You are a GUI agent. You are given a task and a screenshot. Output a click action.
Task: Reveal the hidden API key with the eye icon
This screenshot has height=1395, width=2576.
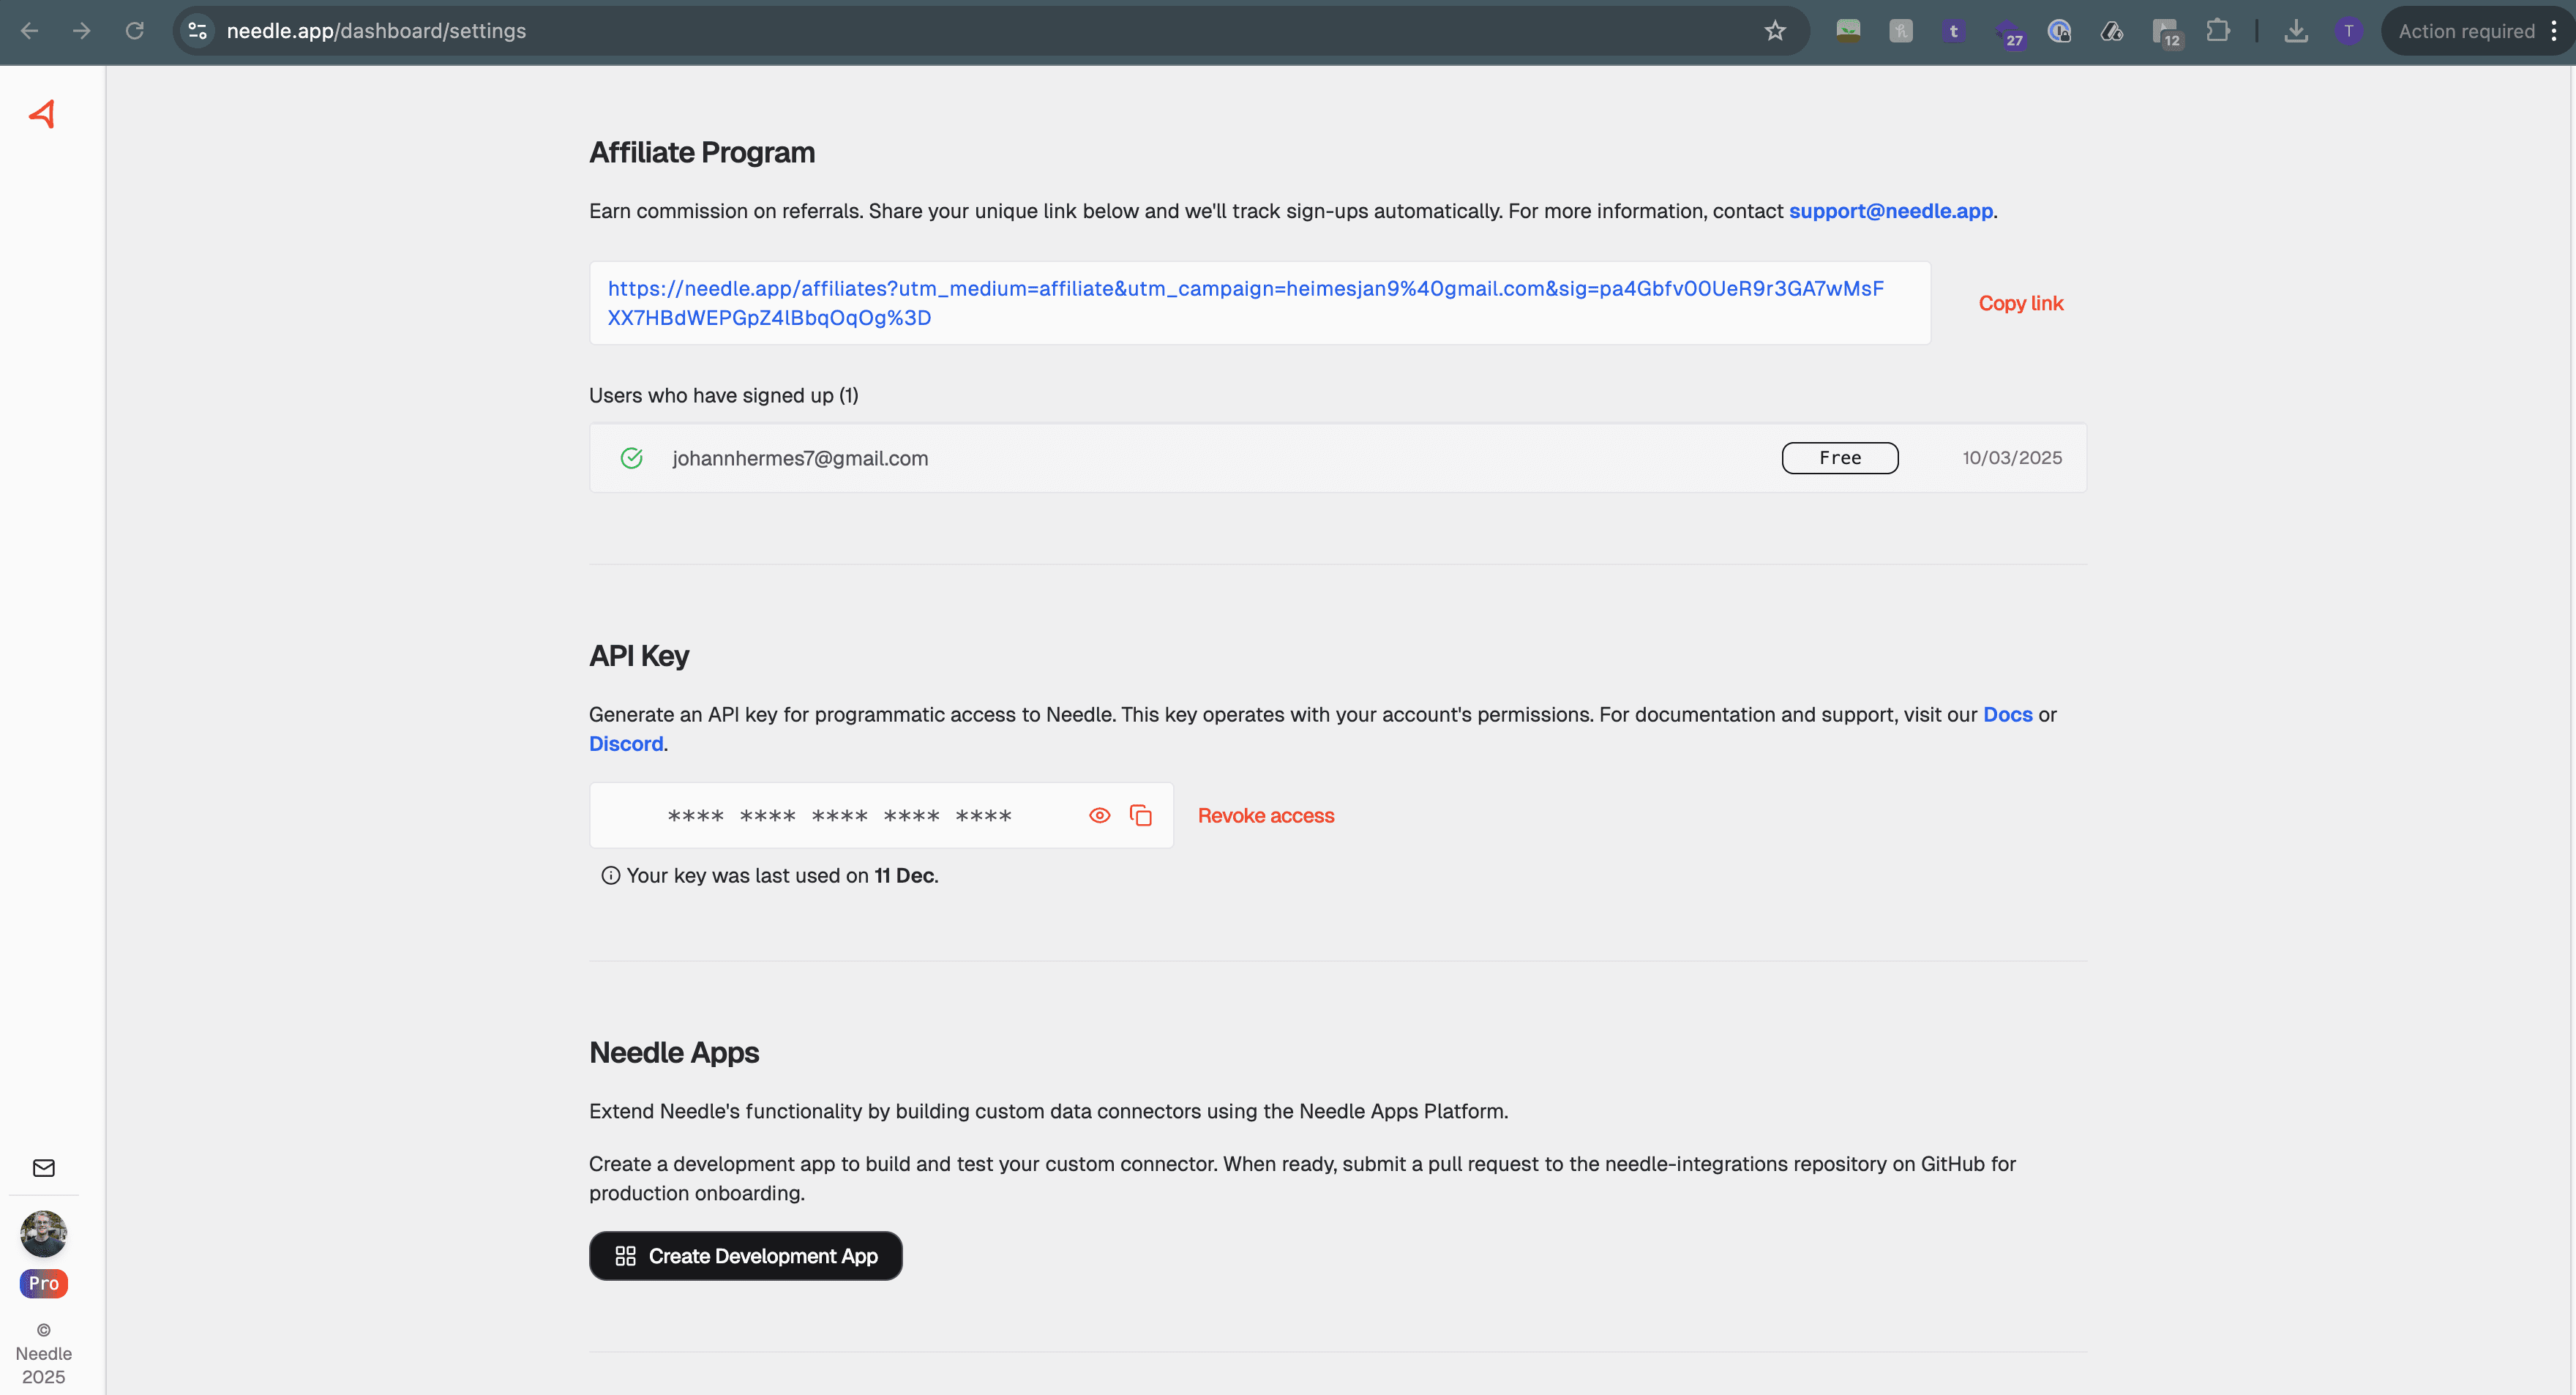1099,815
